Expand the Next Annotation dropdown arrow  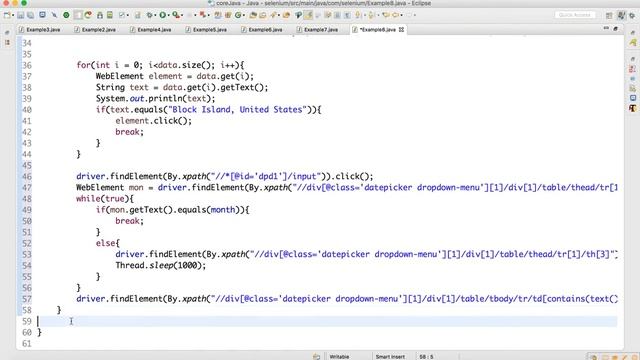click(364, 15)
